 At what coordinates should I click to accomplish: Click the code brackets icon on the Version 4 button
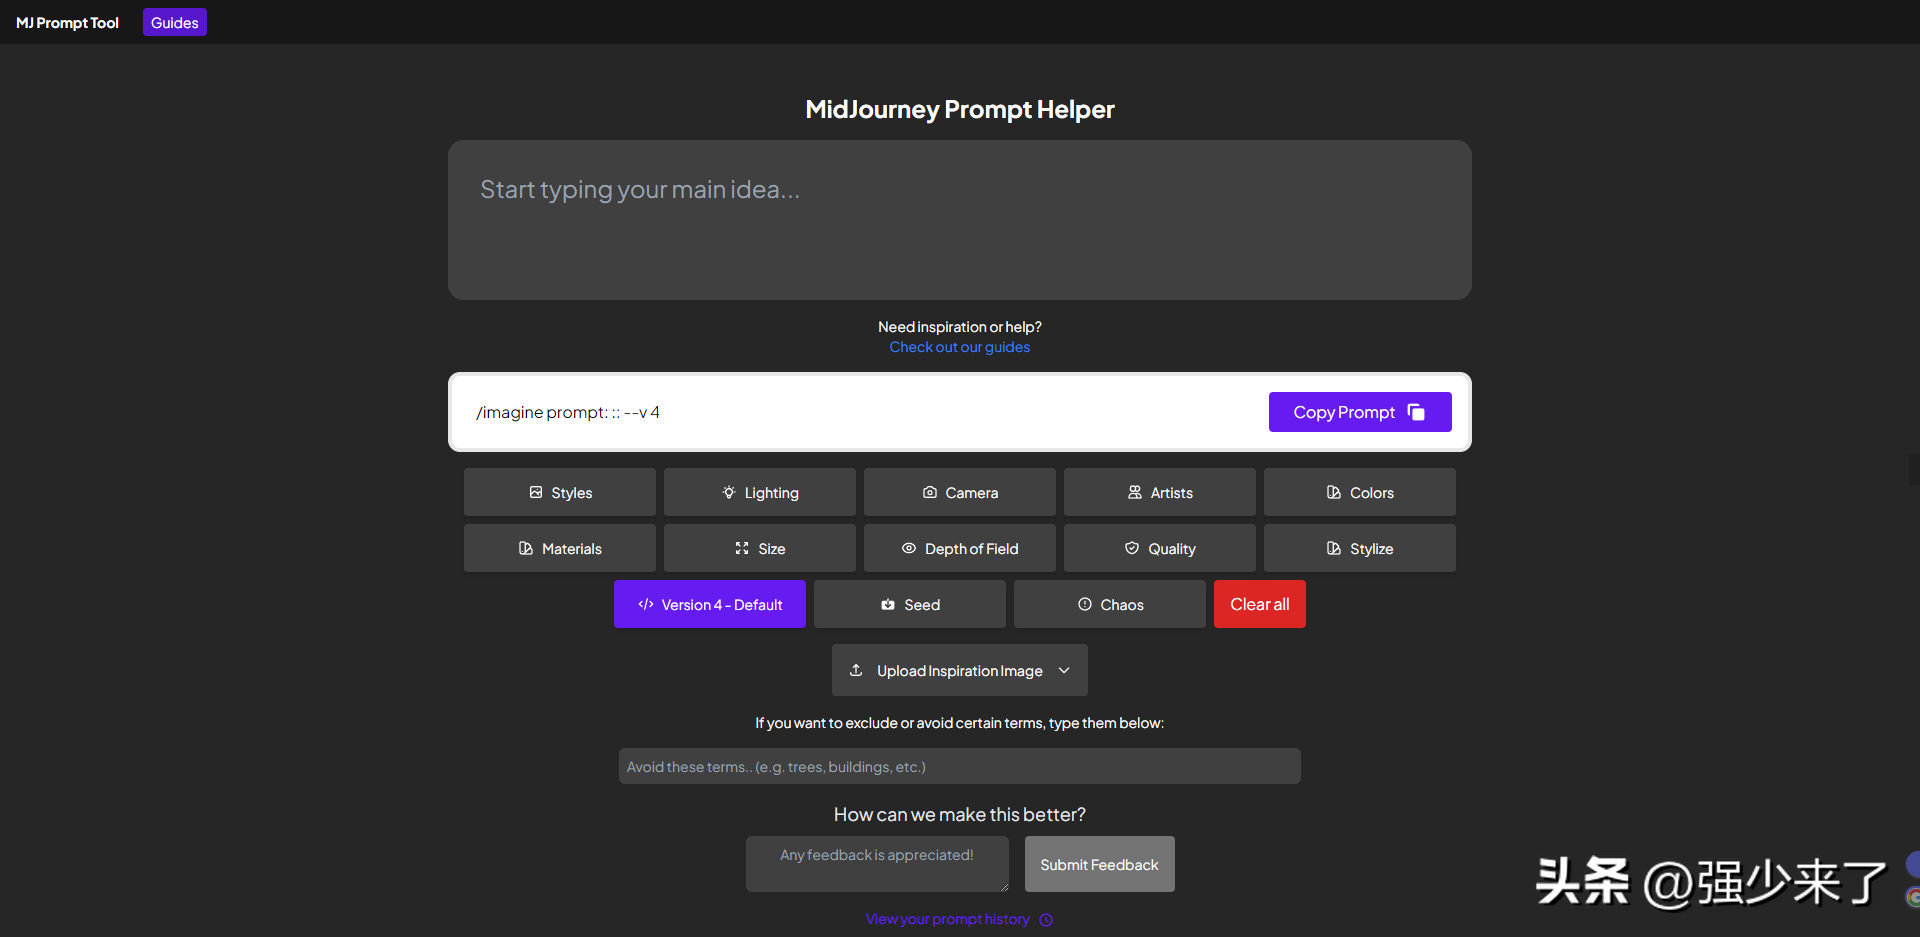point(646,604)
